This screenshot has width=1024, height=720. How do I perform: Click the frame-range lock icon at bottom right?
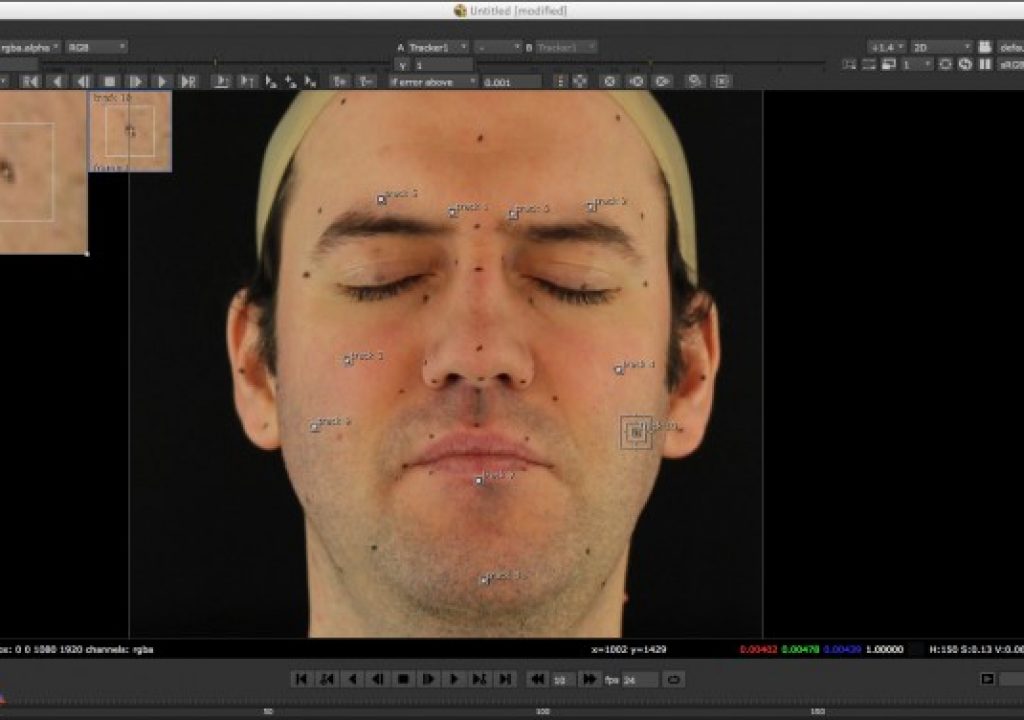(987, 679)
